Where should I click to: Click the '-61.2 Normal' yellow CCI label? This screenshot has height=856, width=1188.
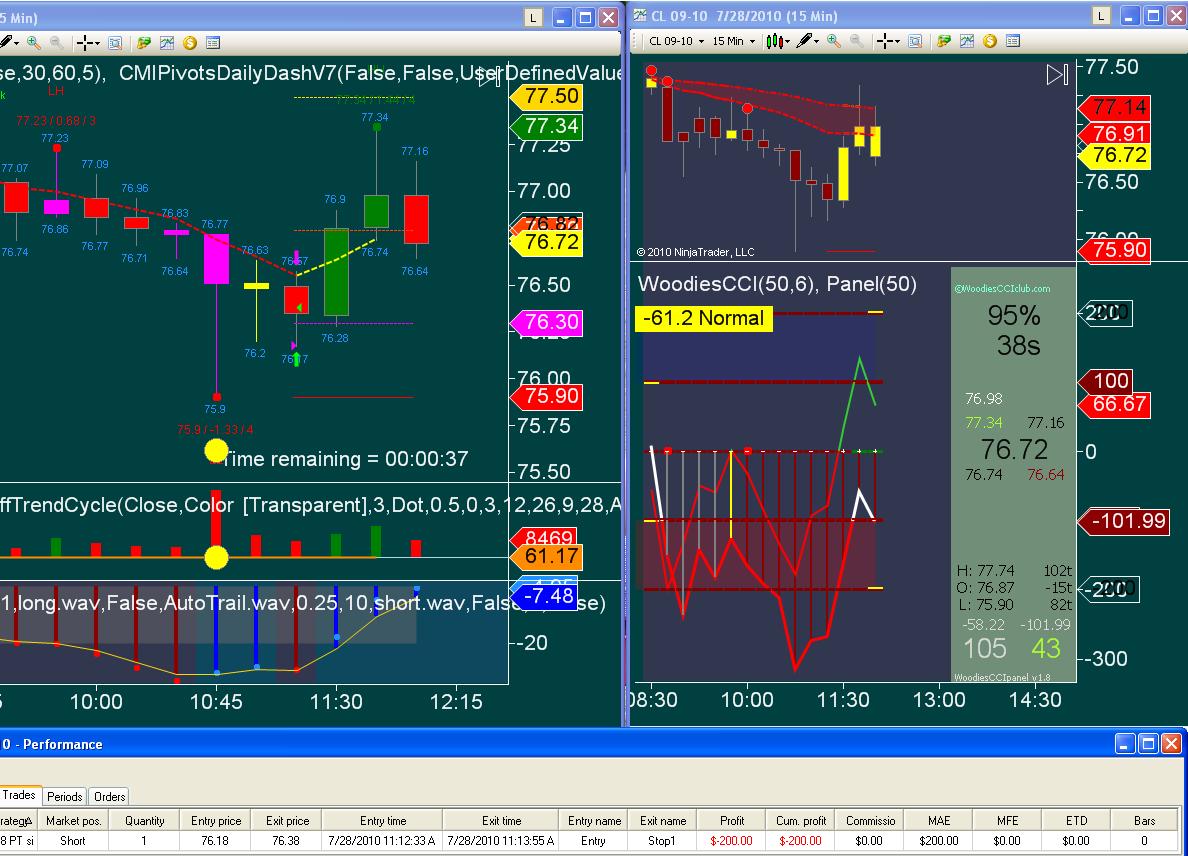pyautogui.click(x=703, y=318)
